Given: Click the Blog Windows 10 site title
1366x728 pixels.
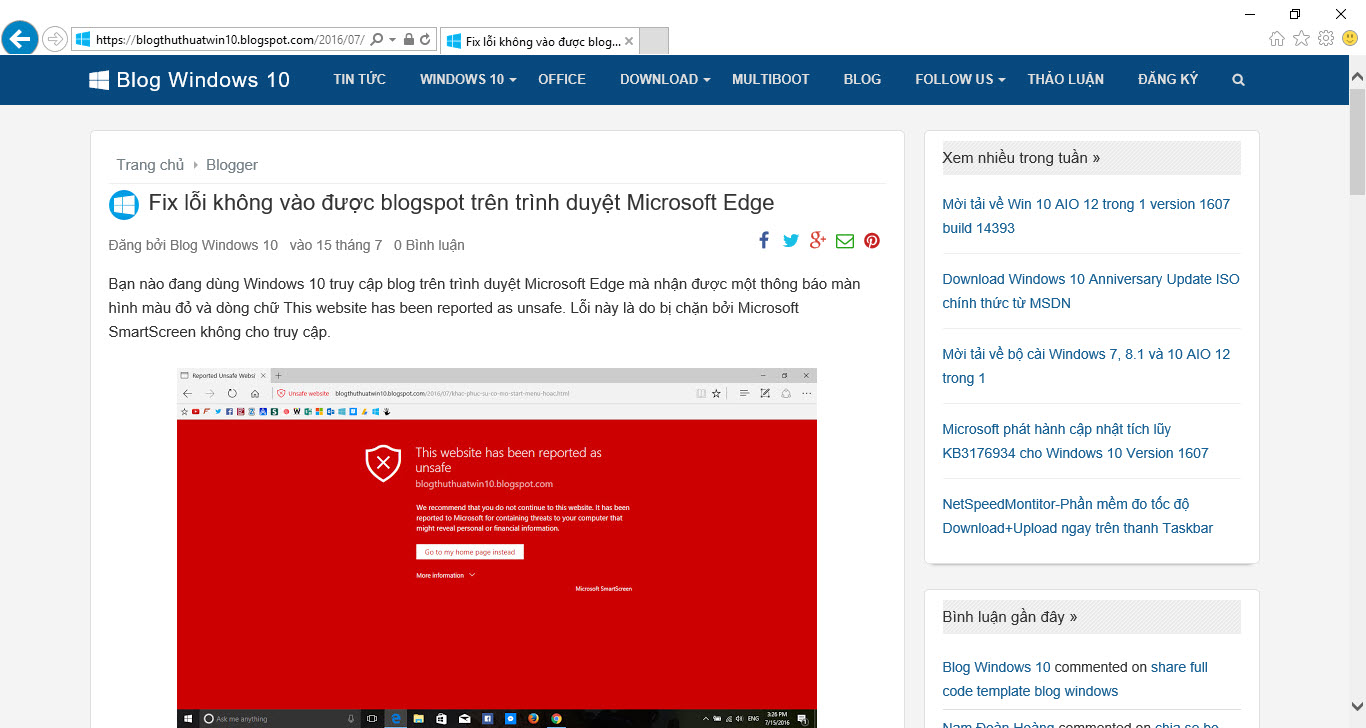Looking at the screenshot, I should click(x=203, y=80).
